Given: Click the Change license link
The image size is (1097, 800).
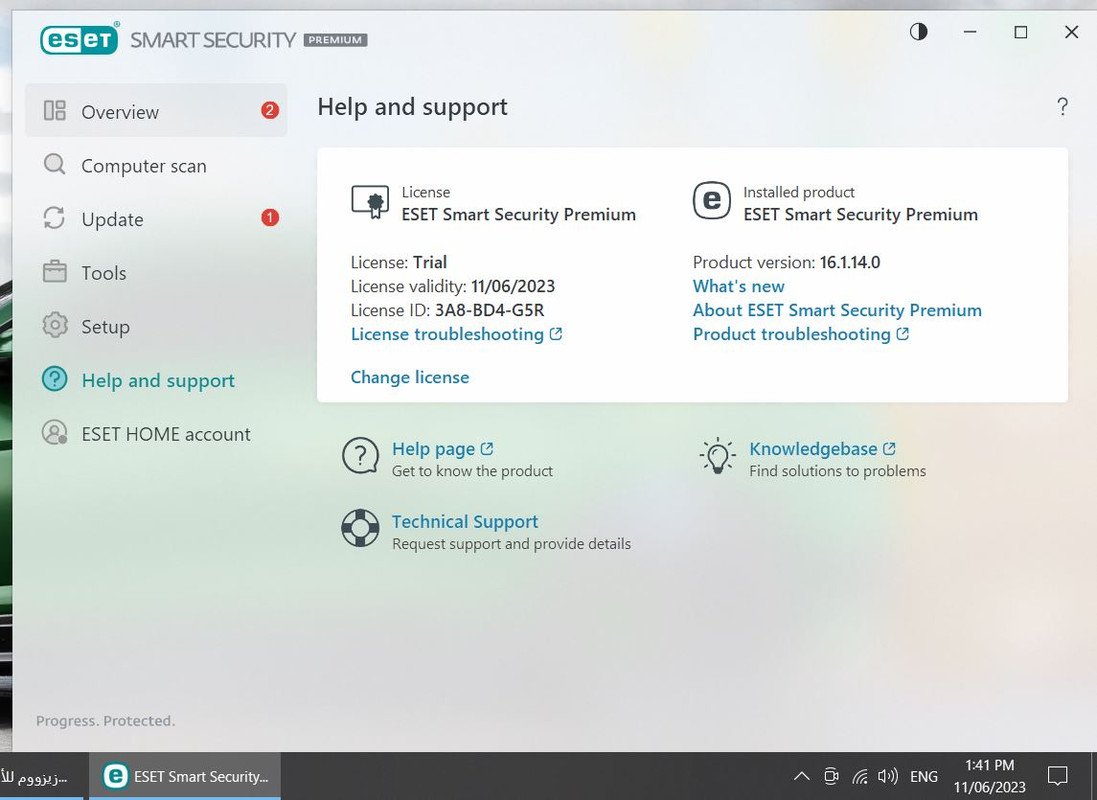Looking at the screenshot, I should click(x=410, y=377).
